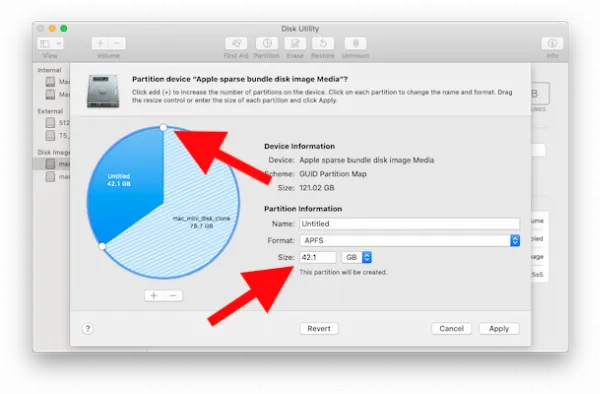Click the Cancel button
This screenshot has height=394, width=600.
point(452,329)
